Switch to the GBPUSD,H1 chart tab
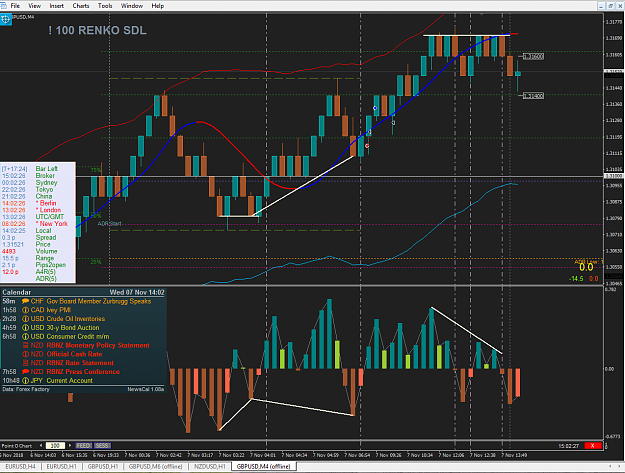The image size is (625, 473). coord(103,466)
